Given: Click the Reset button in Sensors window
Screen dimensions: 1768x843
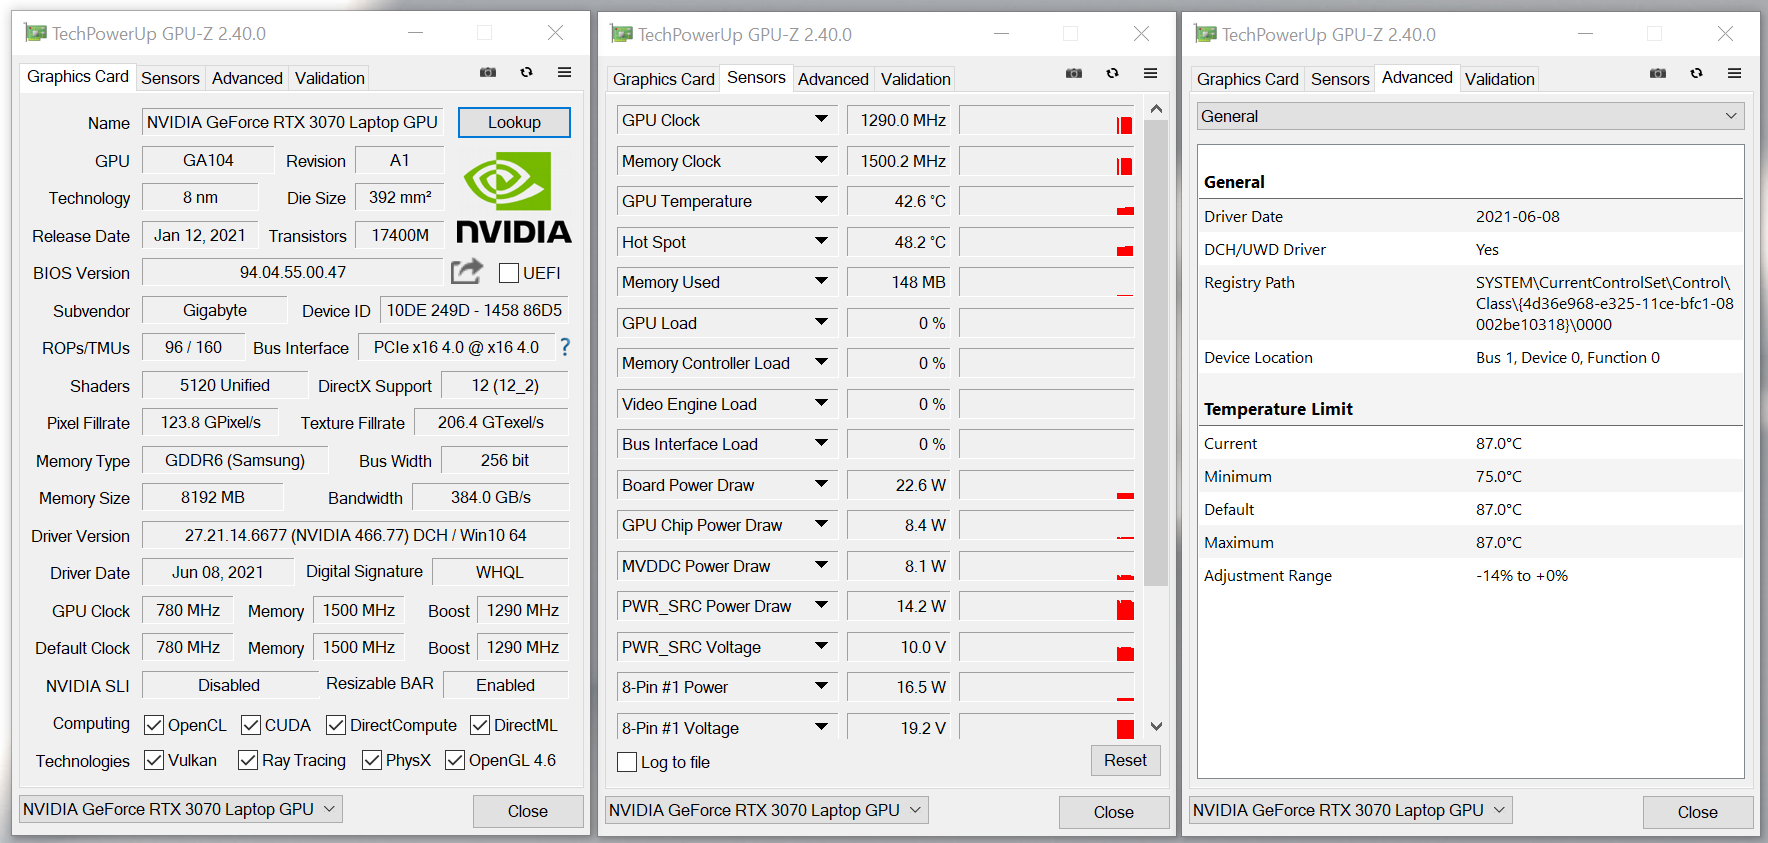Looking at the screenshot, I should 1125,760.
